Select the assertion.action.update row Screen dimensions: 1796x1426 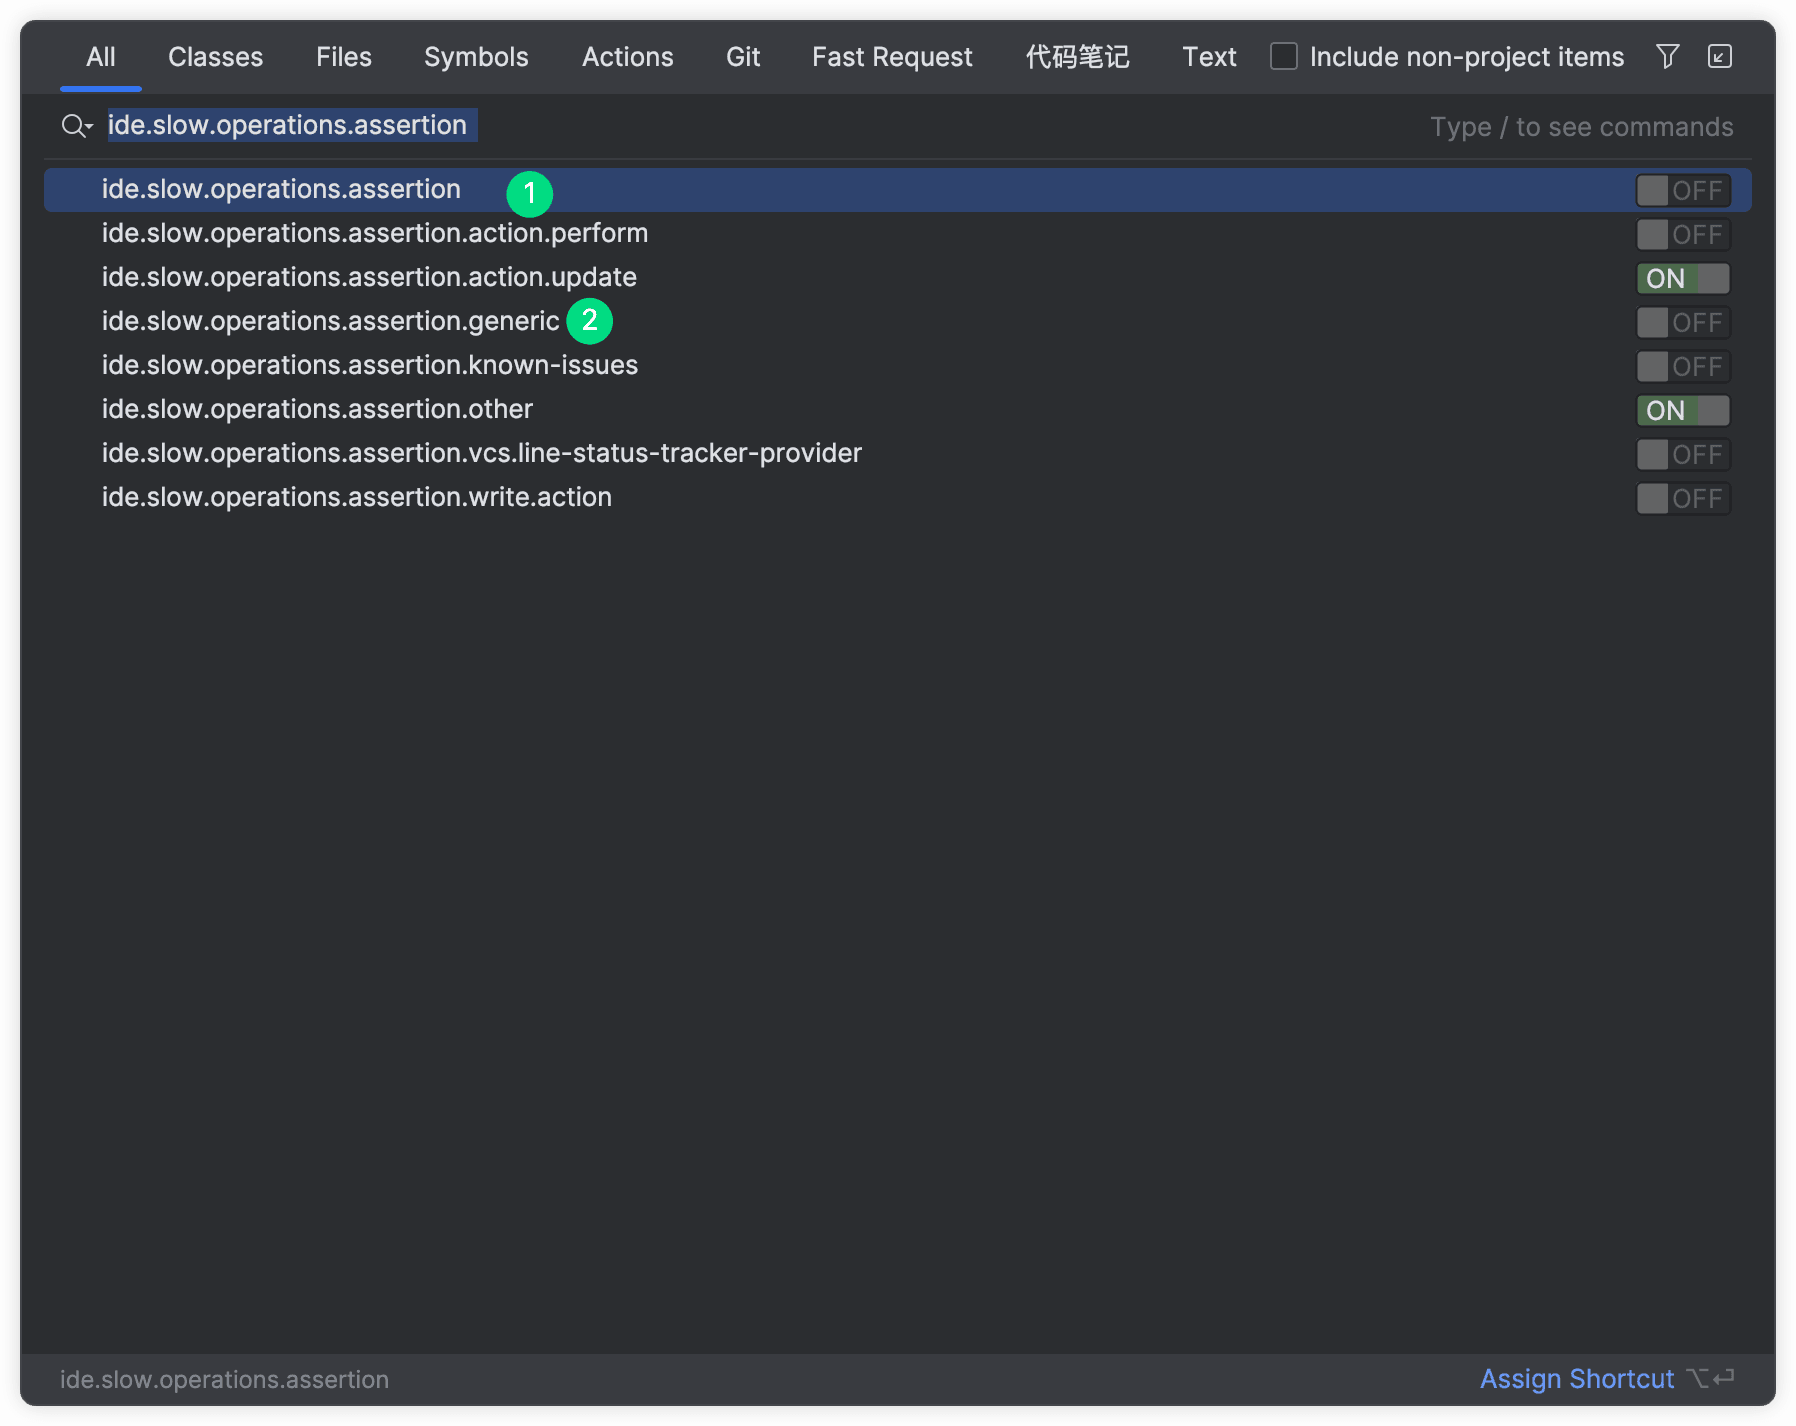[x=369, y=277]
